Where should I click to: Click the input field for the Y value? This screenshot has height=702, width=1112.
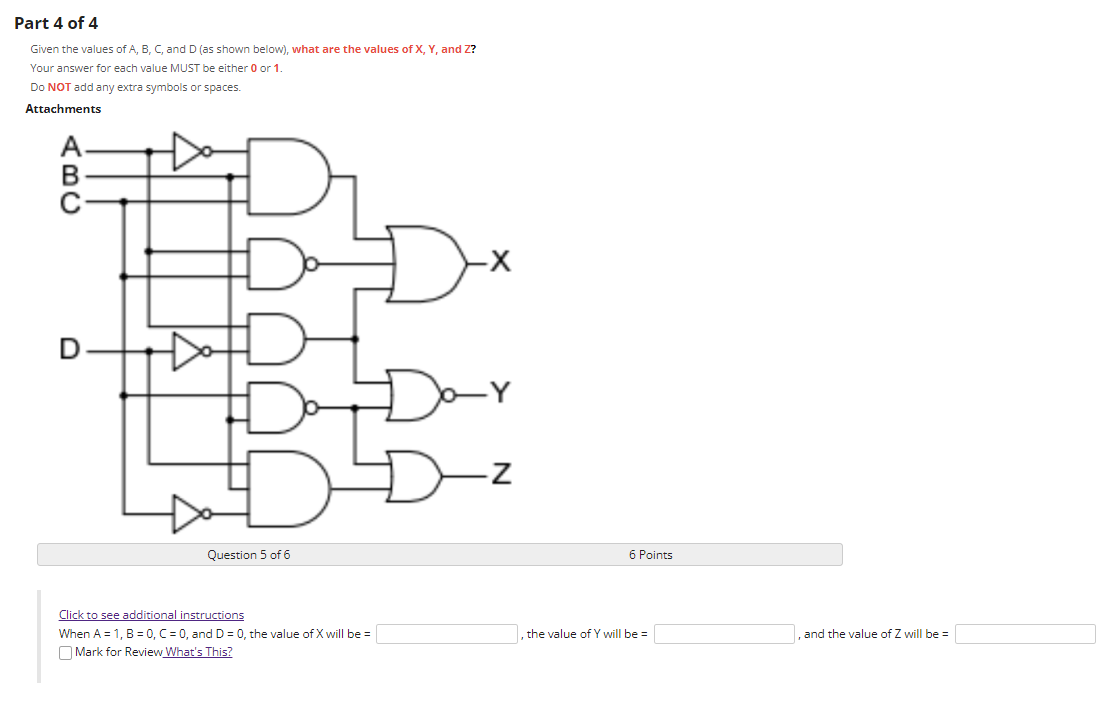(x=722, y=633)
